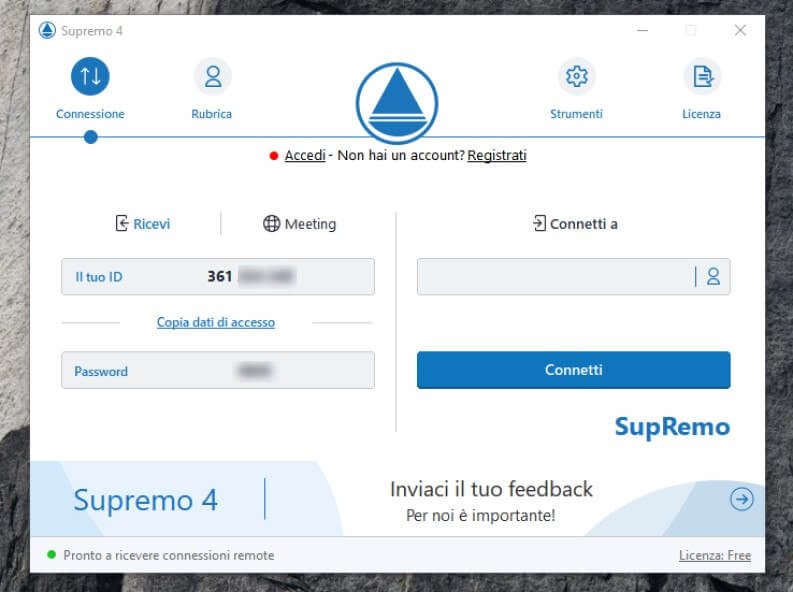
Task: Click the Il tuo ID field
Action: 218,277
